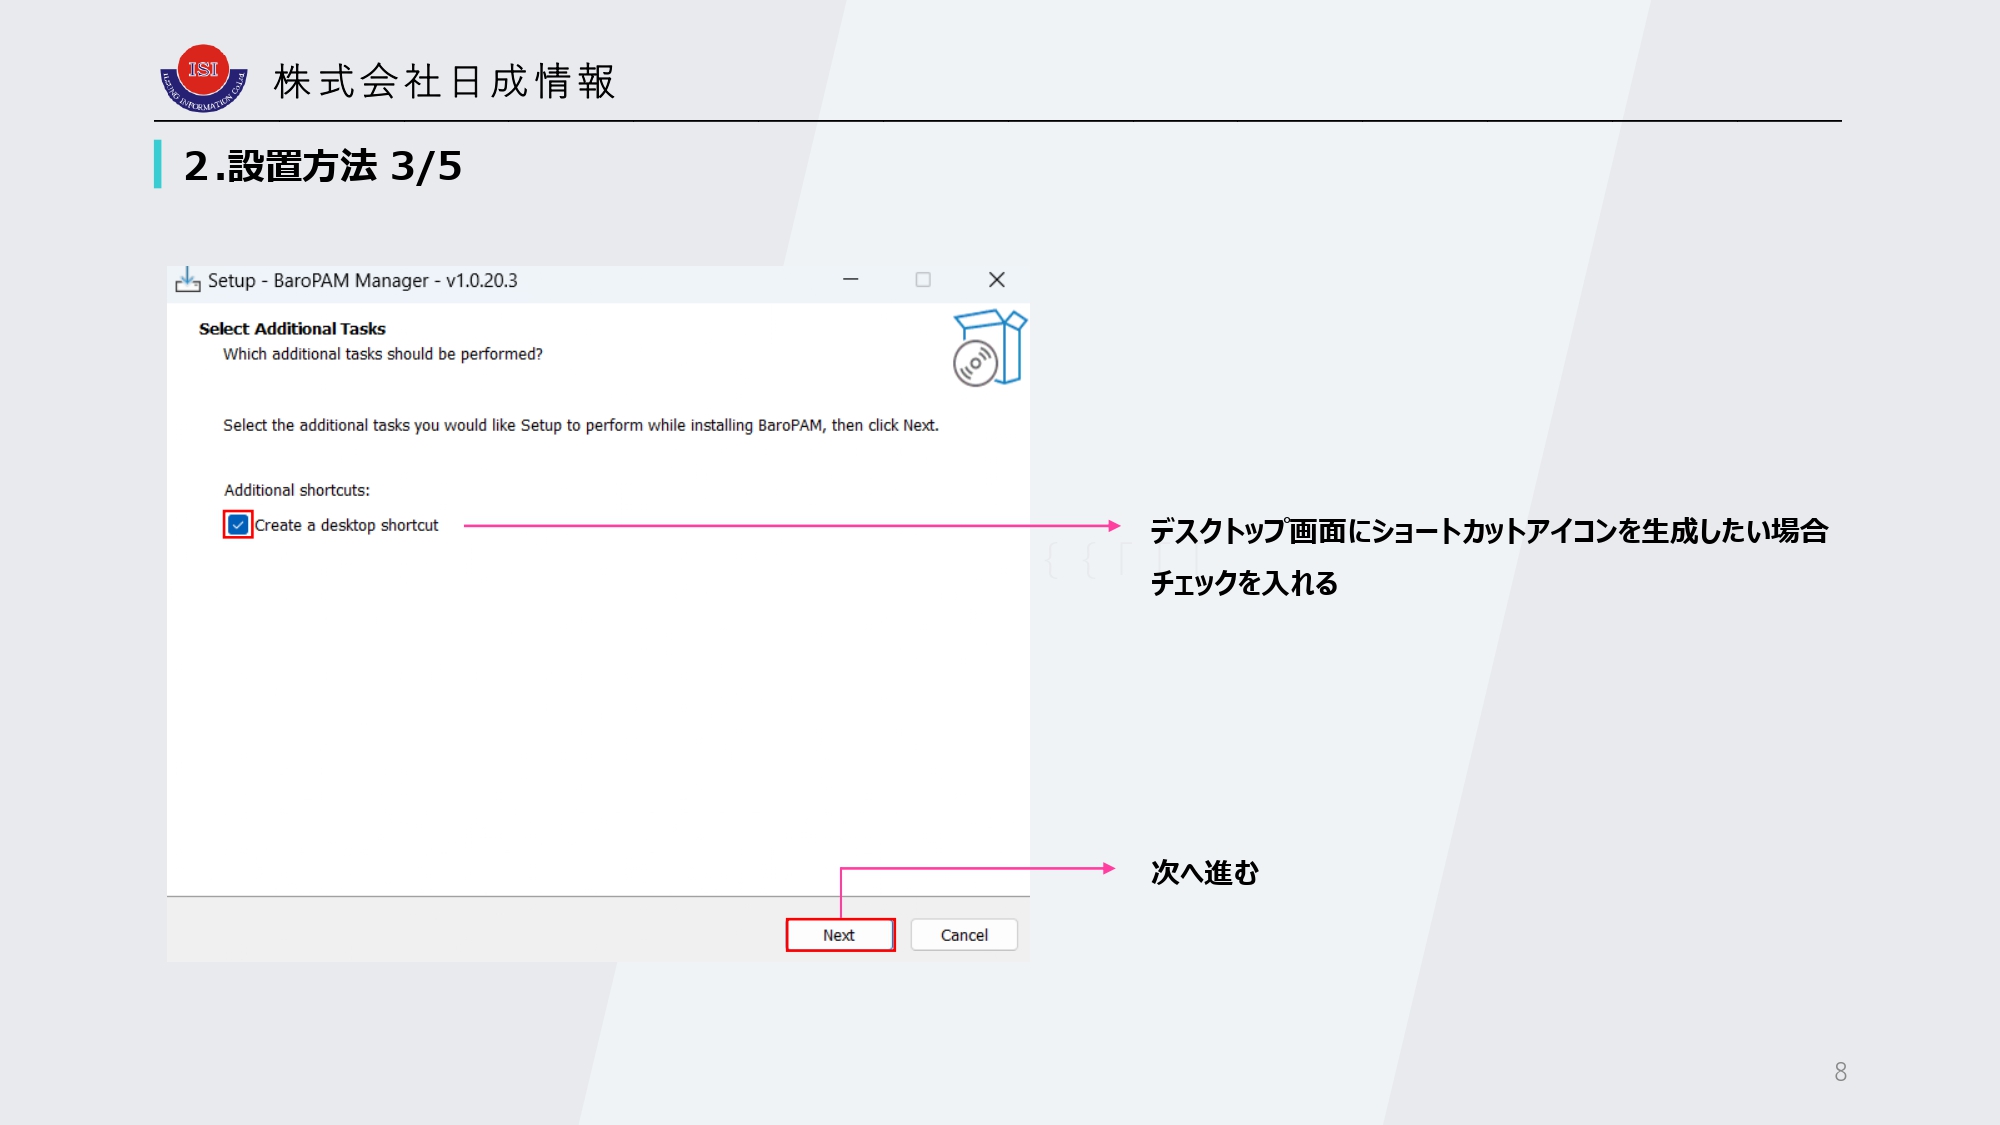Click the window title 'Setup - BaroPAM Manager - v1.0.20.3'

click(362, 280)
